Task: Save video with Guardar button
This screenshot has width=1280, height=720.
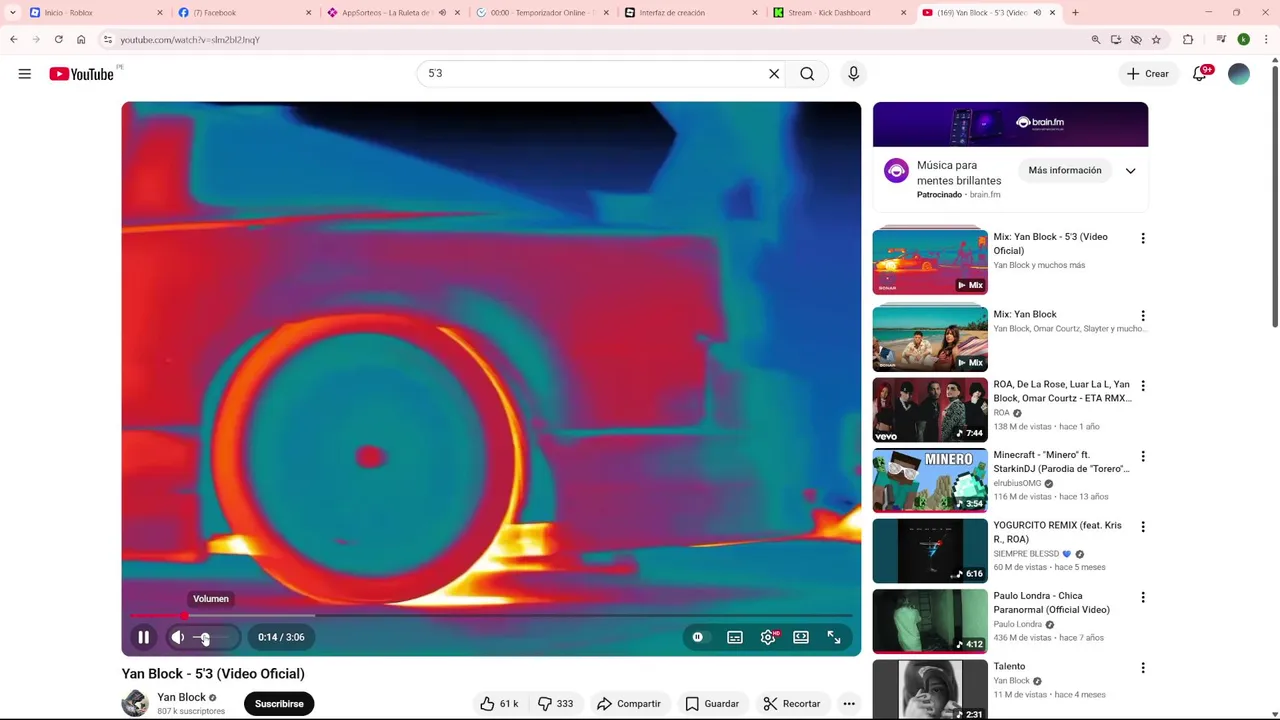Action: coord(712,704)
